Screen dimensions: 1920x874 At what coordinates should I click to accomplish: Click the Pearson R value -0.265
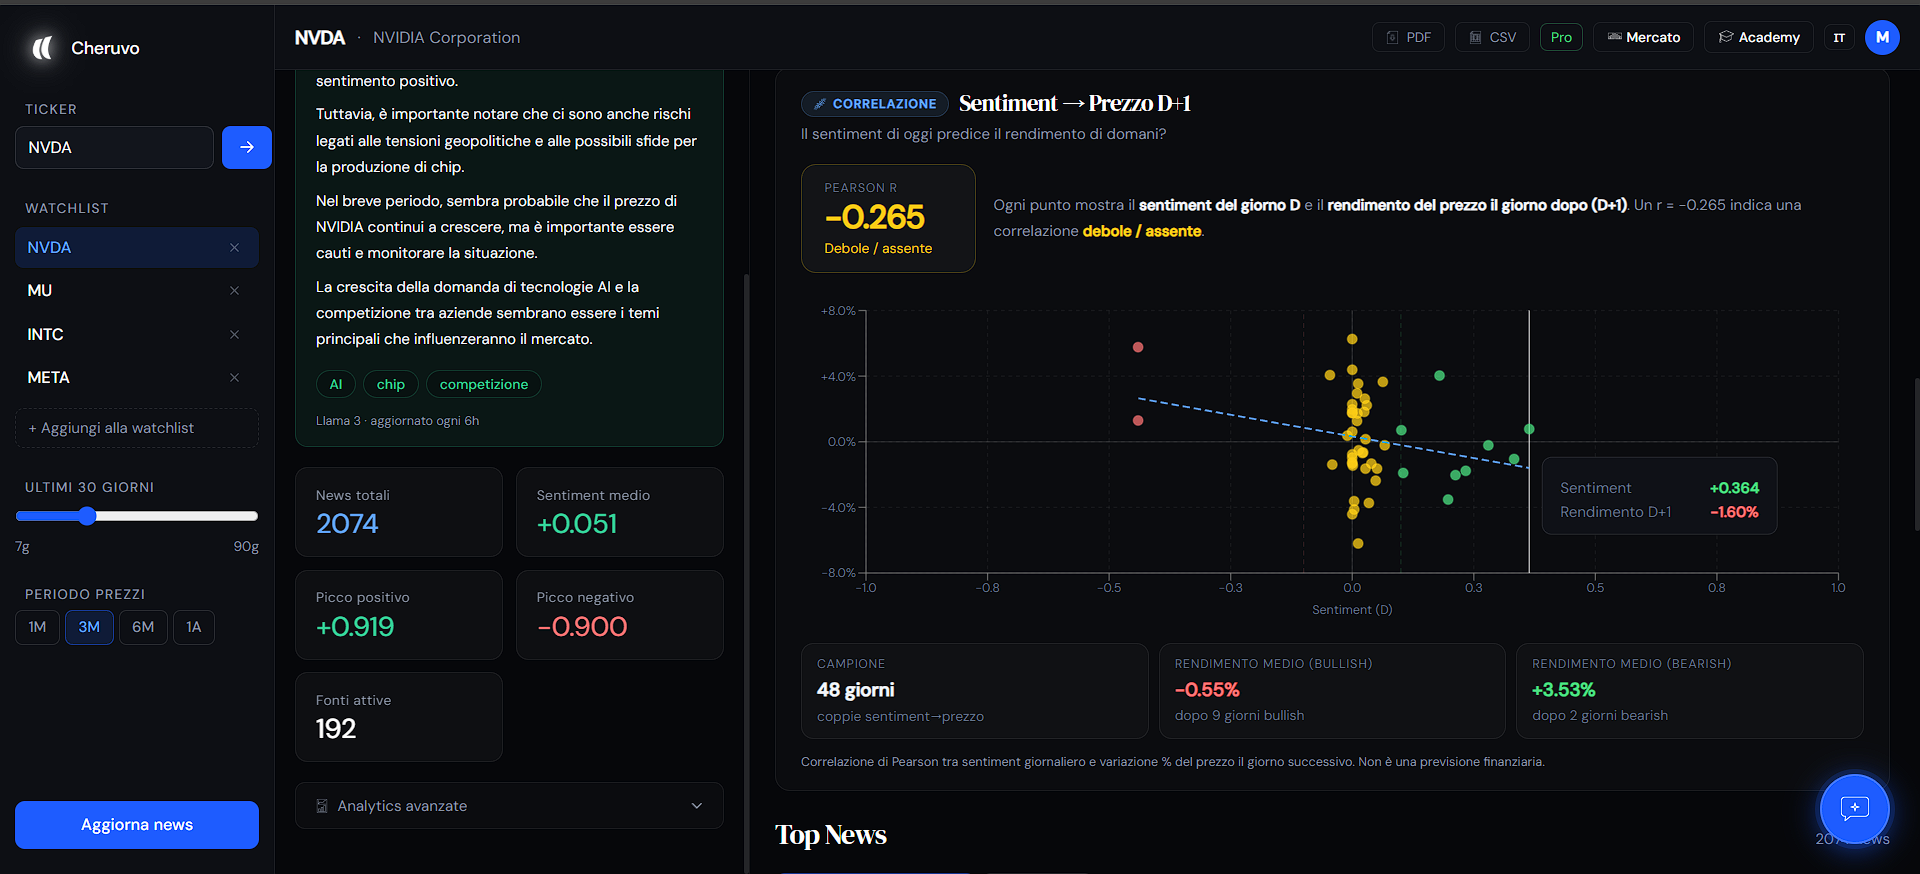point(875,217)
